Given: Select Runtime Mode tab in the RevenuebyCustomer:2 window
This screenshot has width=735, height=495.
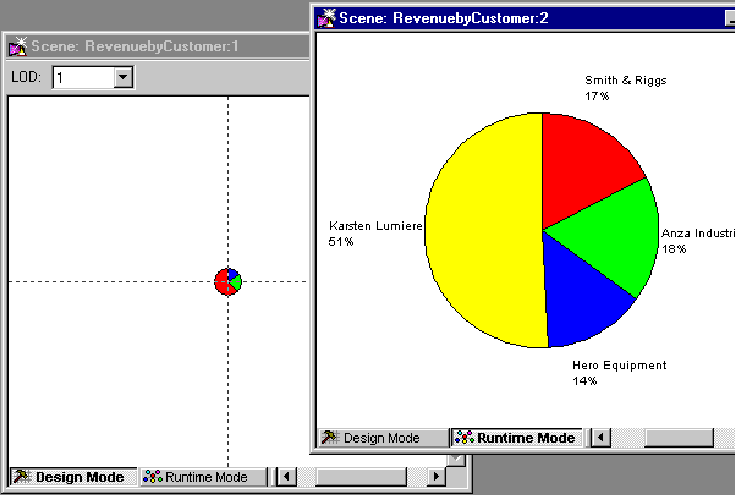Looking at the screenshot, I should [x=516, y=438].
